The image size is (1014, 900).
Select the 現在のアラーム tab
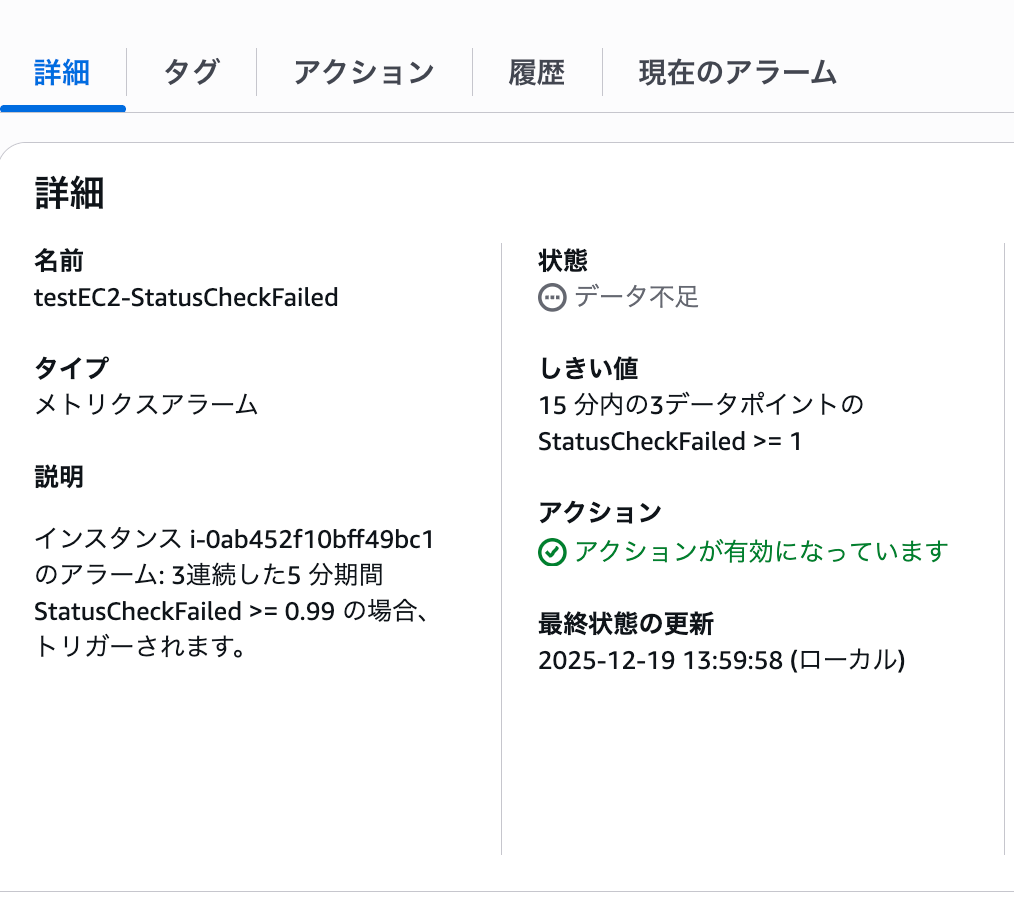[737, 71]
